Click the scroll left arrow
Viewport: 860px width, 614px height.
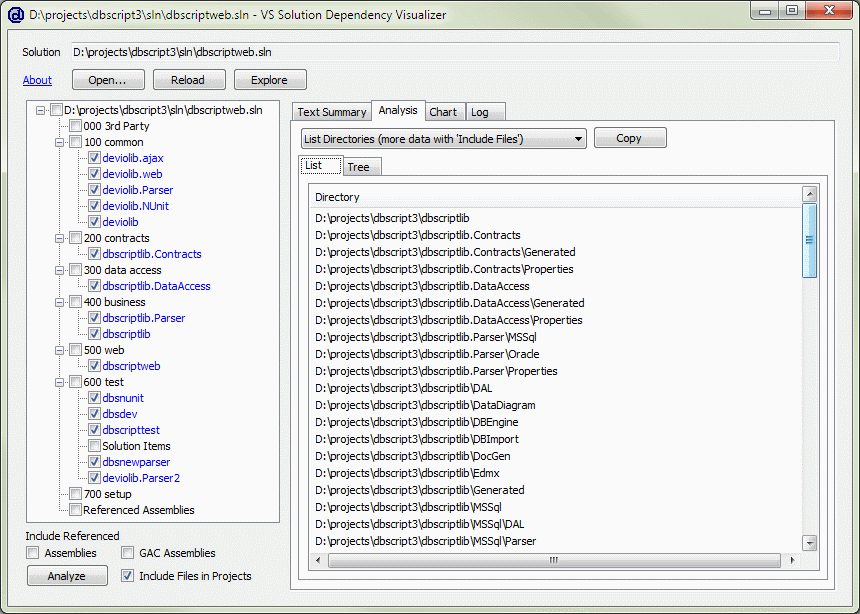click(318, 560)
